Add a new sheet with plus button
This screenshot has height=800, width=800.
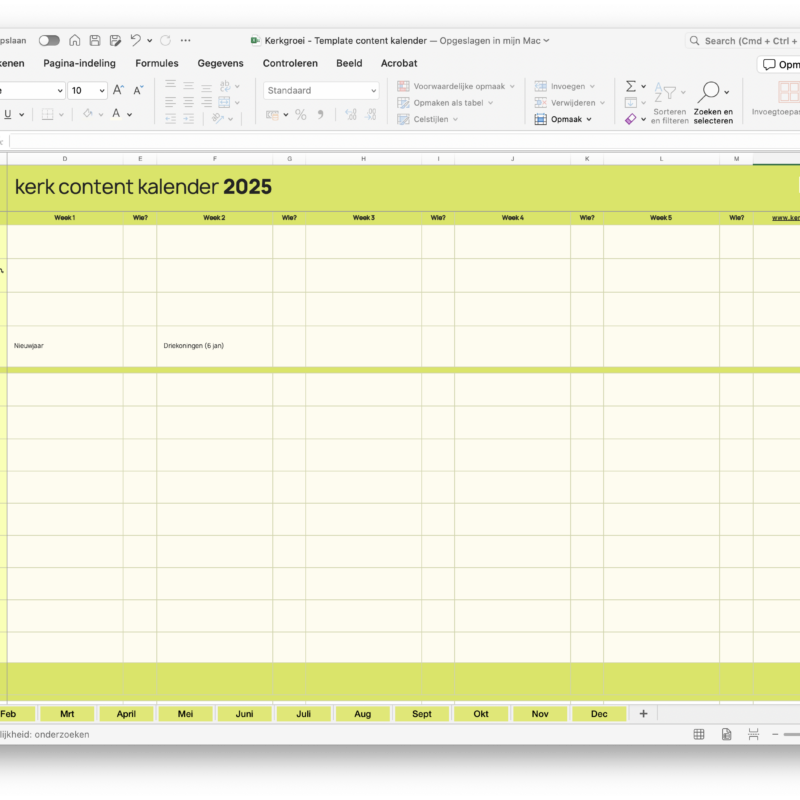[643, 714]
